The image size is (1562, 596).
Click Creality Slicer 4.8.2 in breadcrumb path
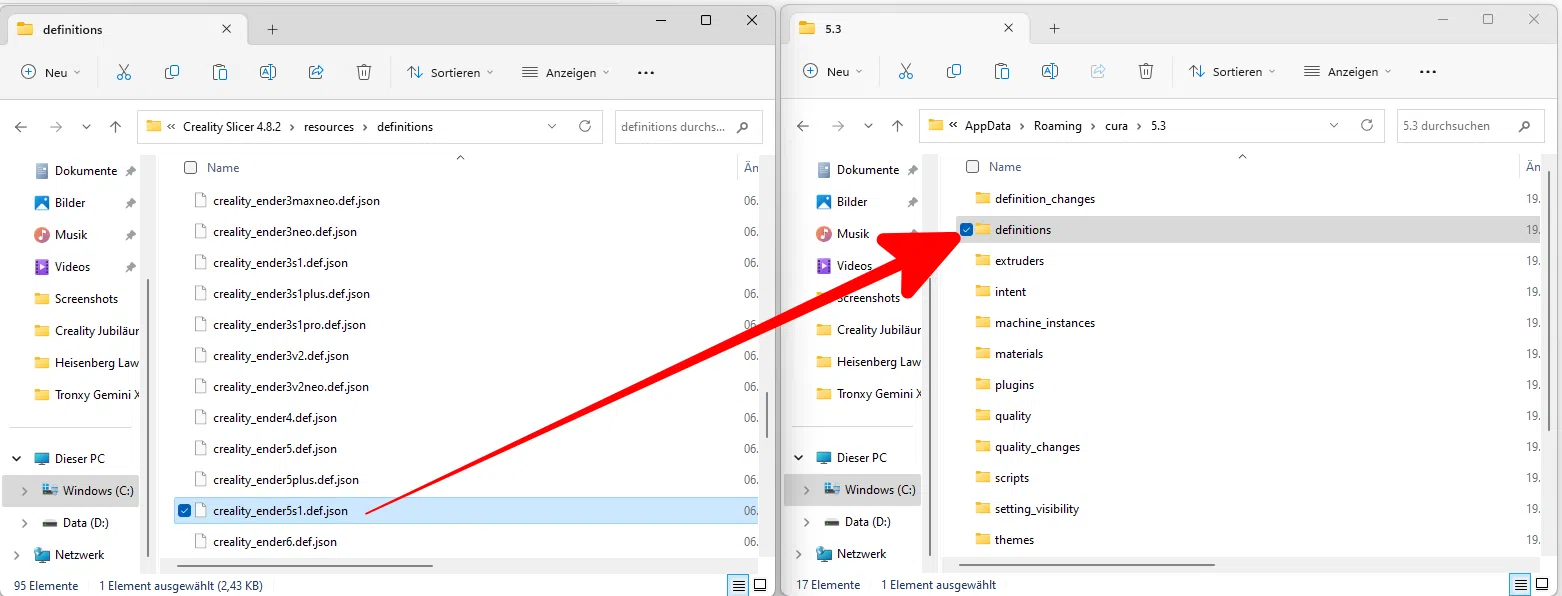point(232,127)
